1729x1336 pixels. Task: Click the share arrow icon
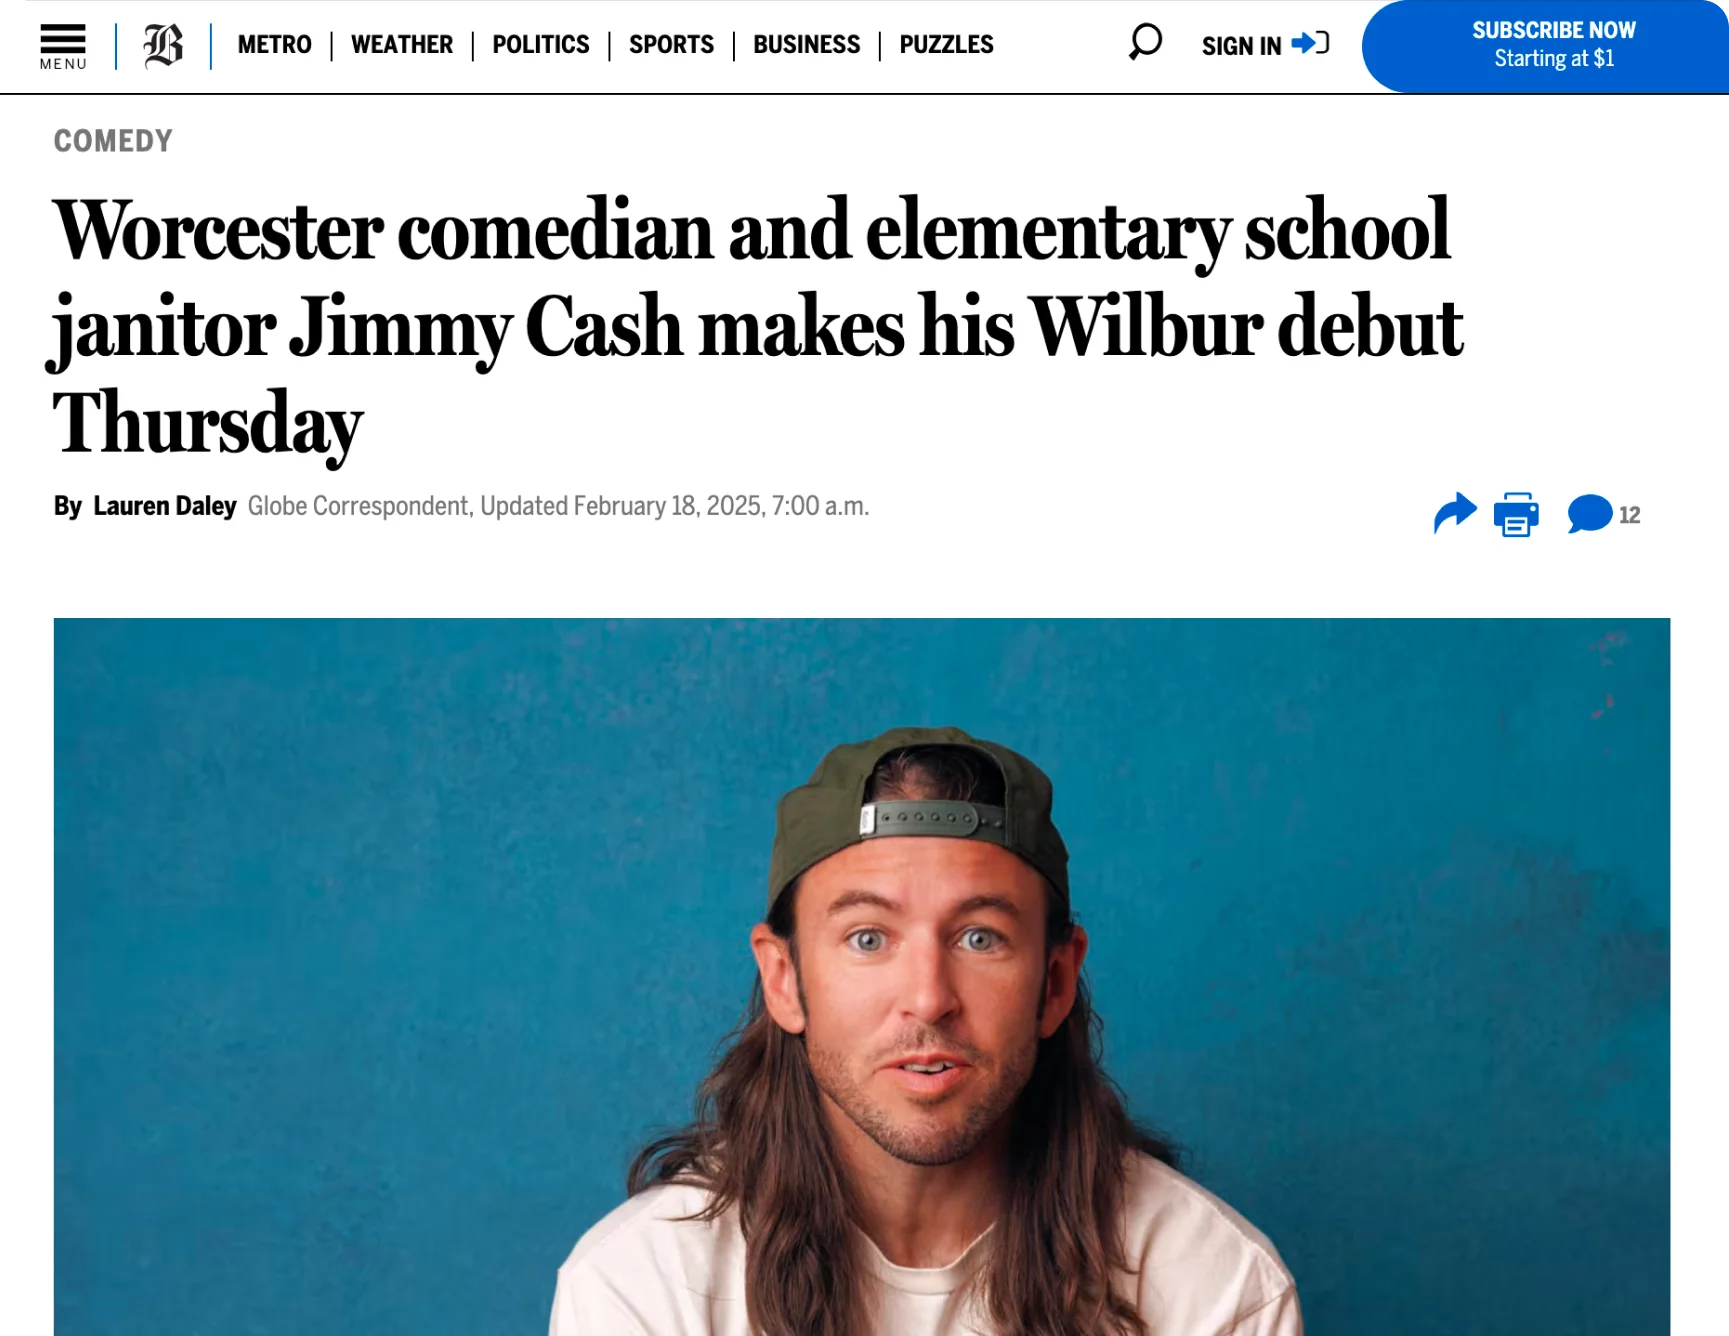(x=1454, y=514)
